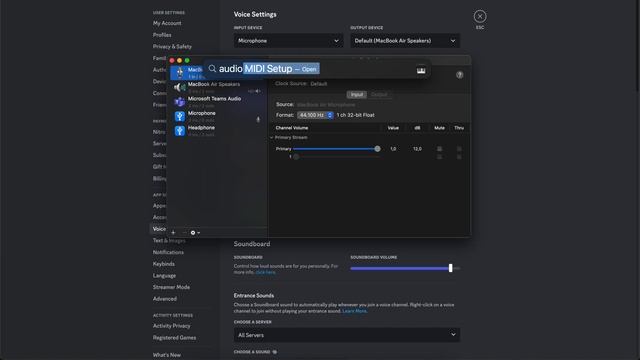Toggle Thru checkbox for channel 1

pos(459,157)
